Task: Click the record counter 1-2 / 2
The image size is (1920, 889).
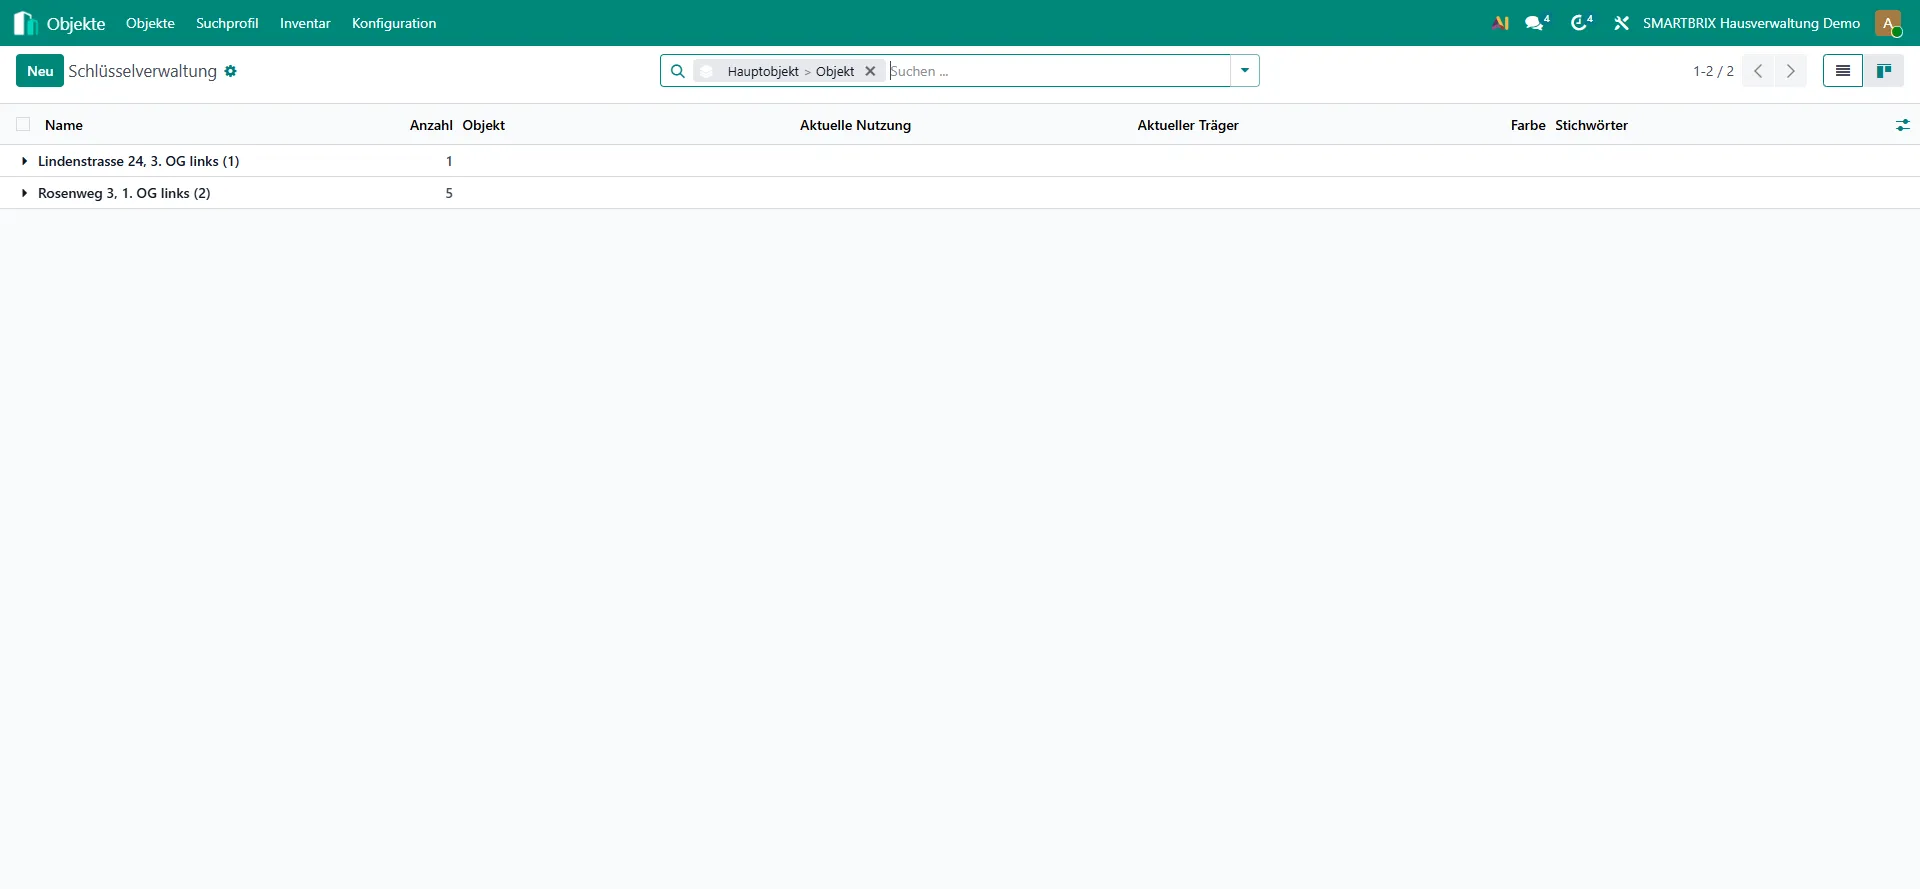Action: pos(1713,71)
